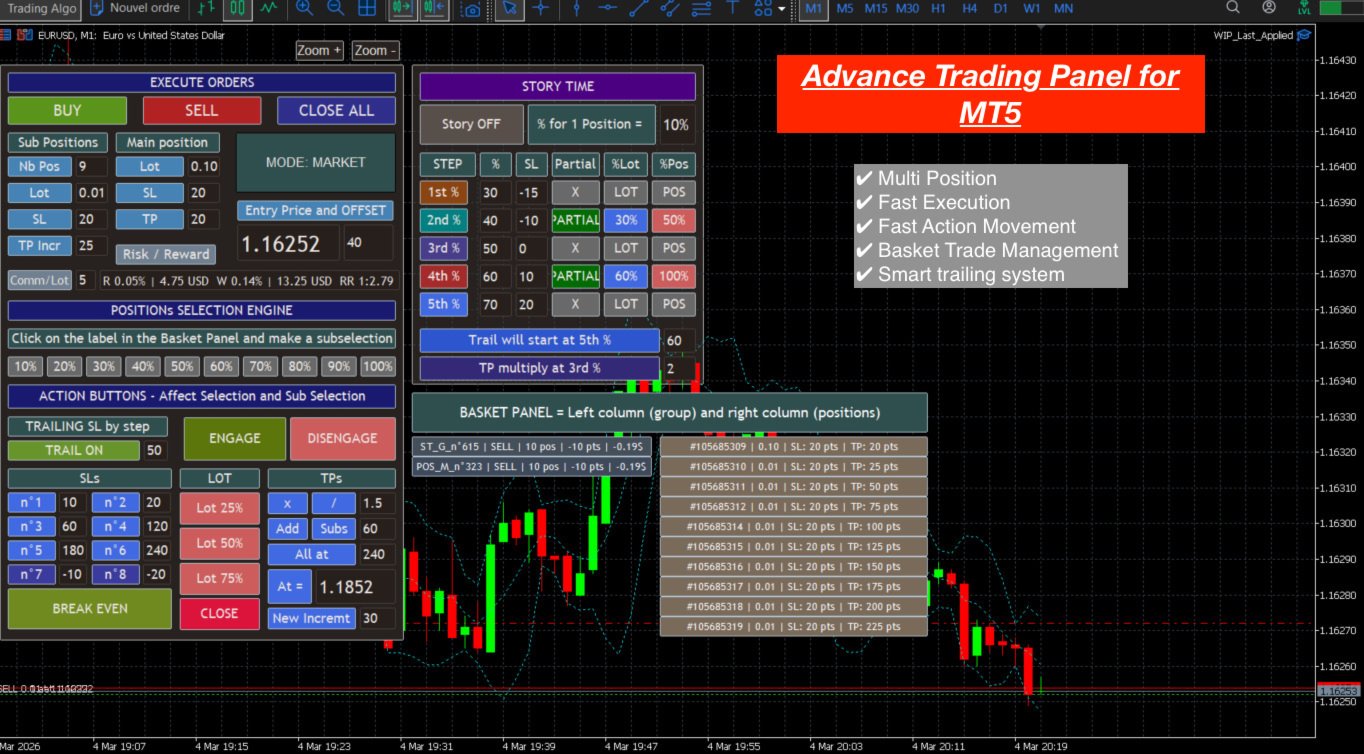Image resolution: width=1364 pixels, height=754 pixels.
Task: Click the New Incremt button
Action: pos(312,618)
